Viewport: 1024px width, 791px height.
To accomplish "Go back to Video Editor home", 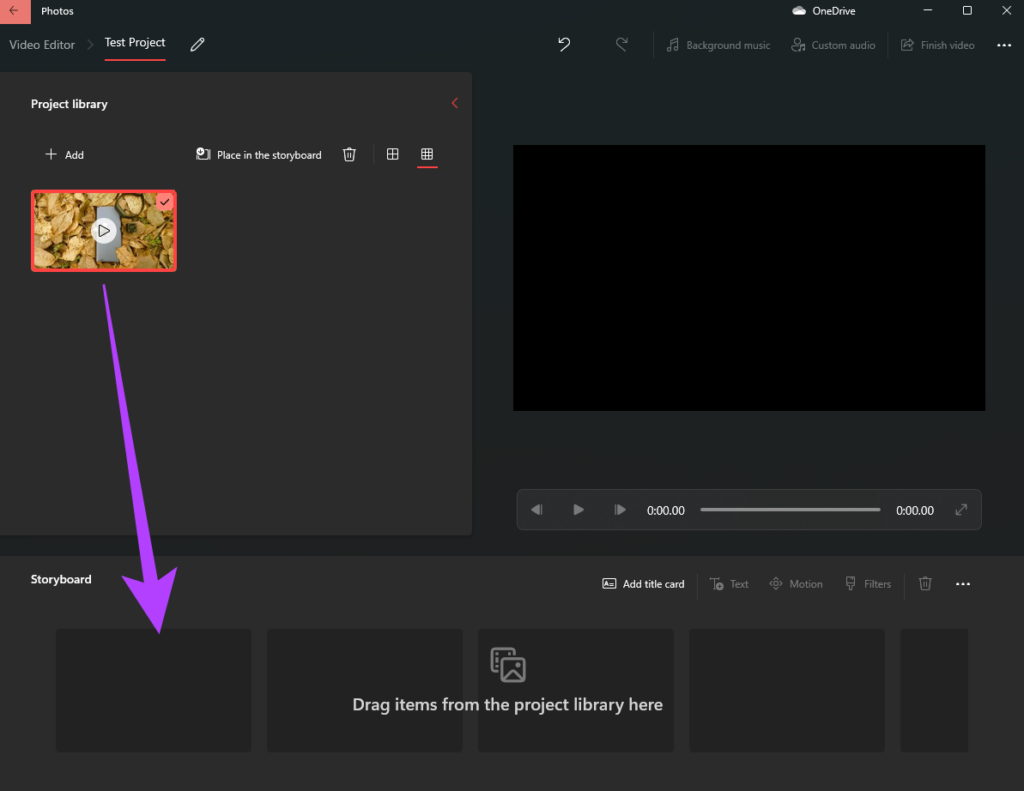I will tap(42, 45).
